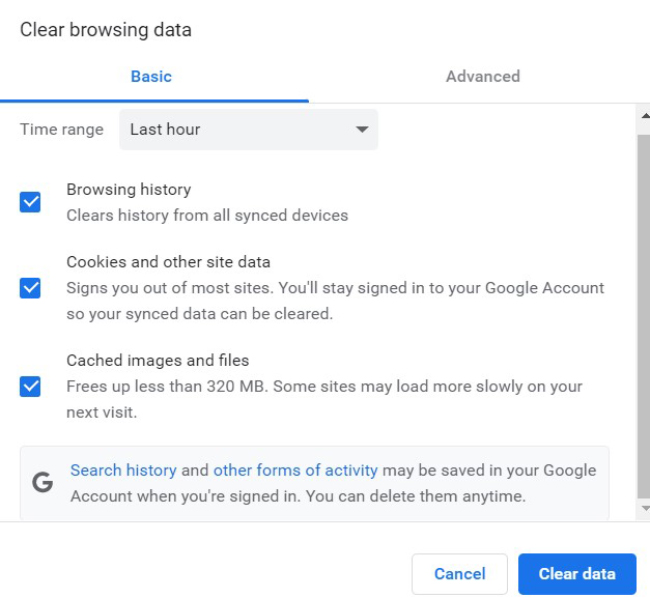Switch to the Advanced tab
The height and width of the screenshot is (598, 650).
(x=483, y=77)
